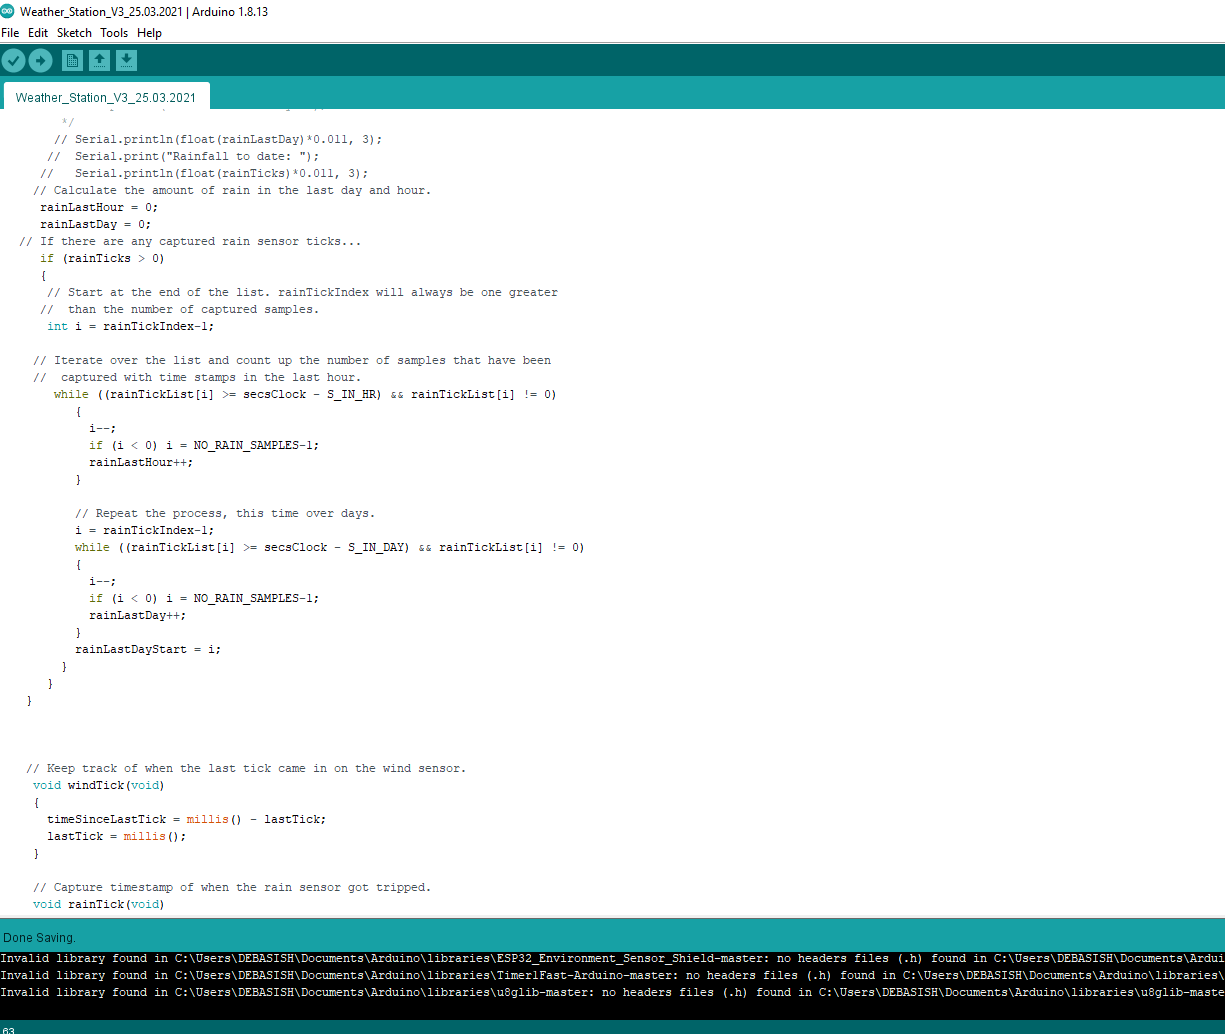Click the "int i = rainTickIndex-1;" line
Screen dimensions: 1225x1034
(130, 326)
